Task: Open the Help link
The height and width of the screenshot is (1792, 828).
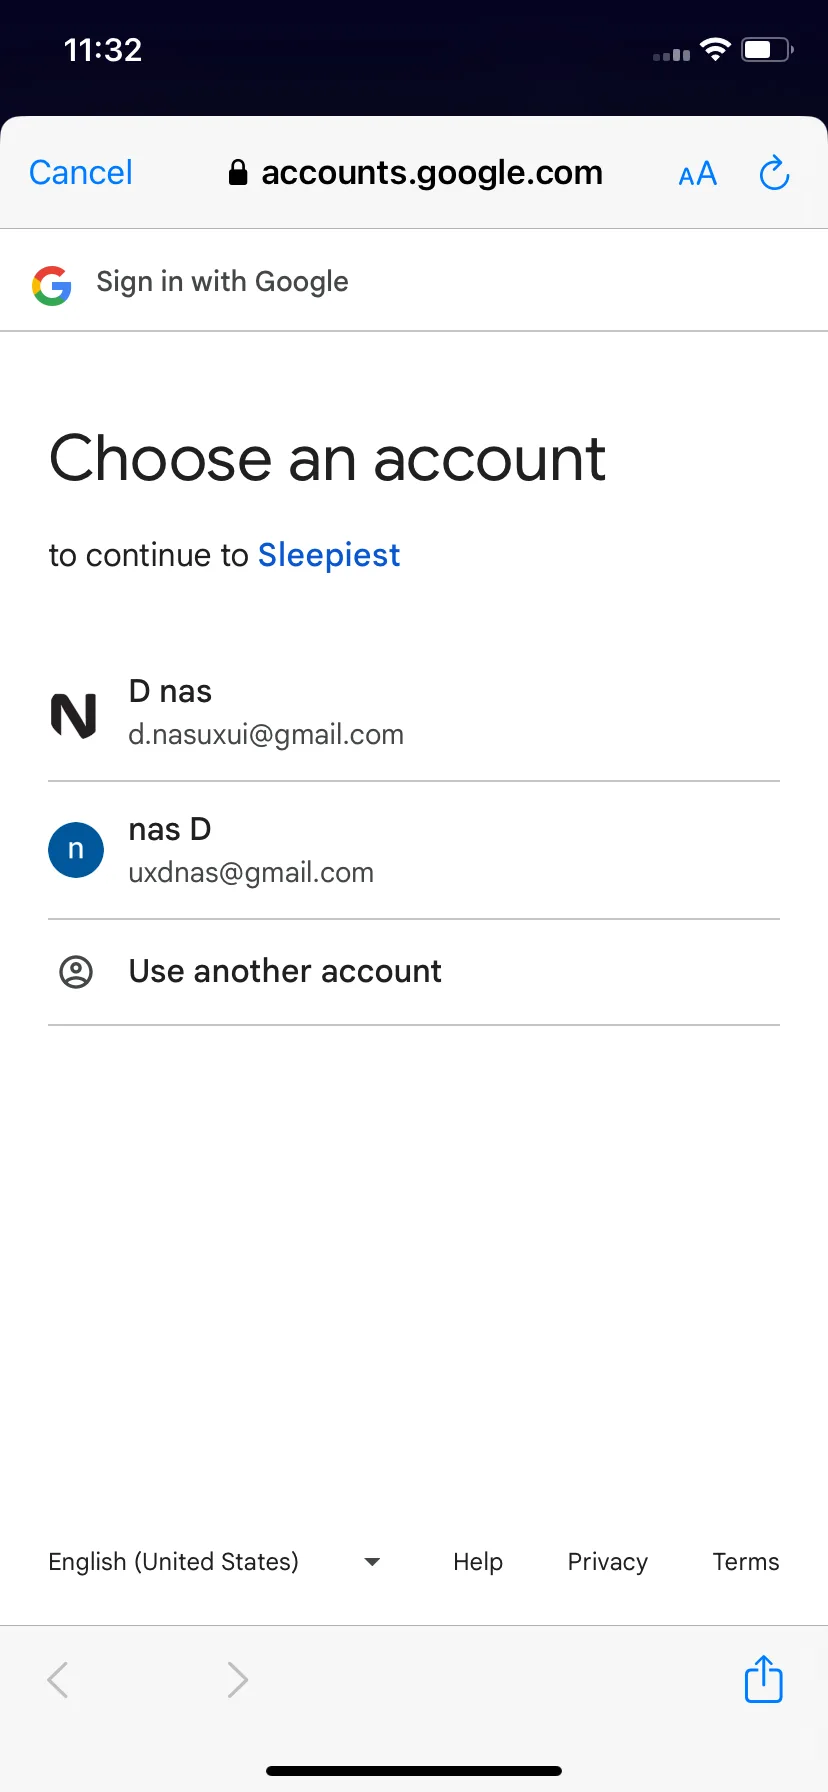Action: (478, 1562)
